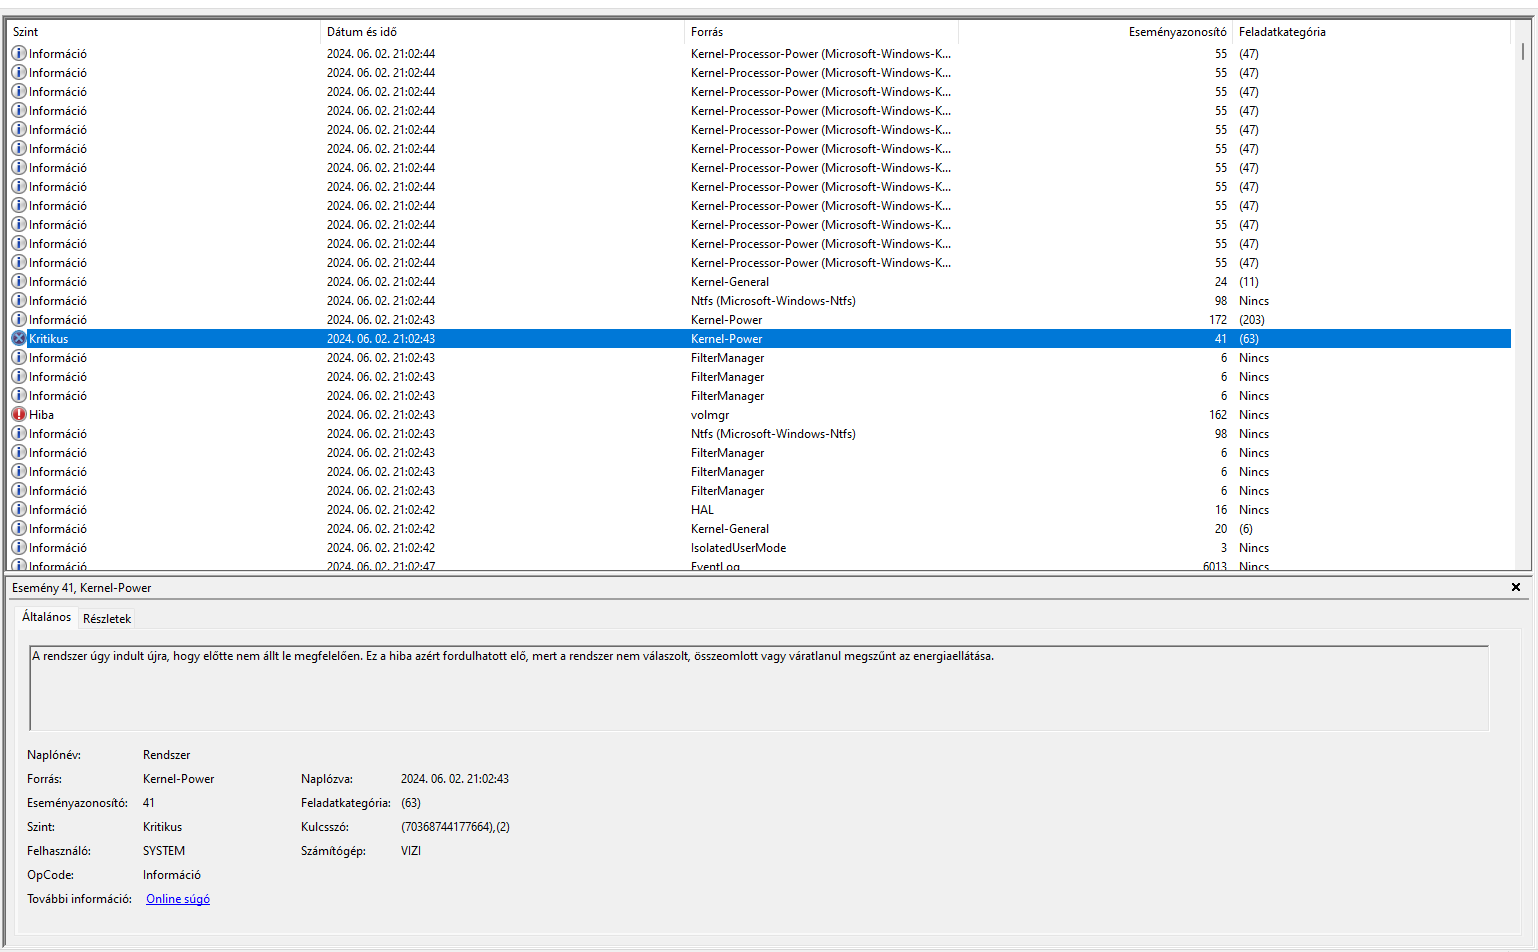Click the red error icon of the volmgr row
1538x952 pixels.
coord(19,415)
